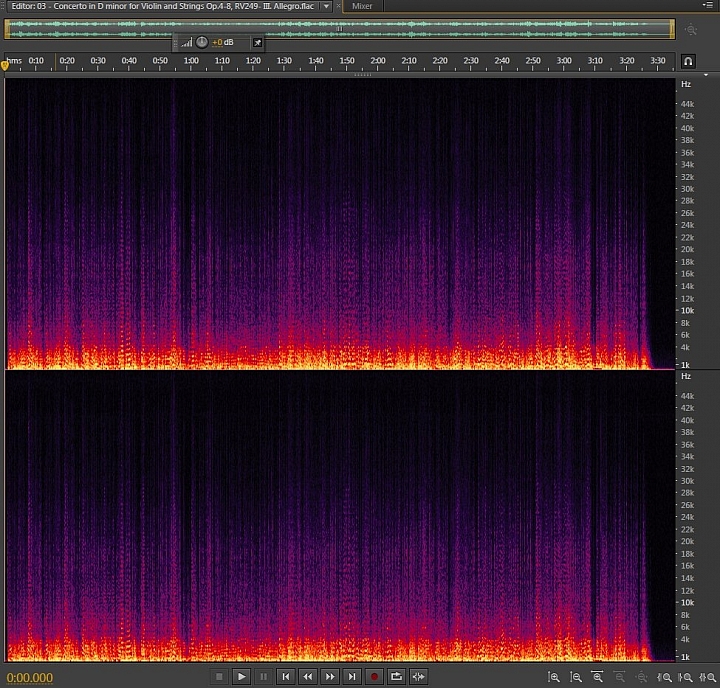Image resolution: width=720 pixels, height=688 pixels.
Task: Move playhead to next marker
Action: (x=352, y=677)
